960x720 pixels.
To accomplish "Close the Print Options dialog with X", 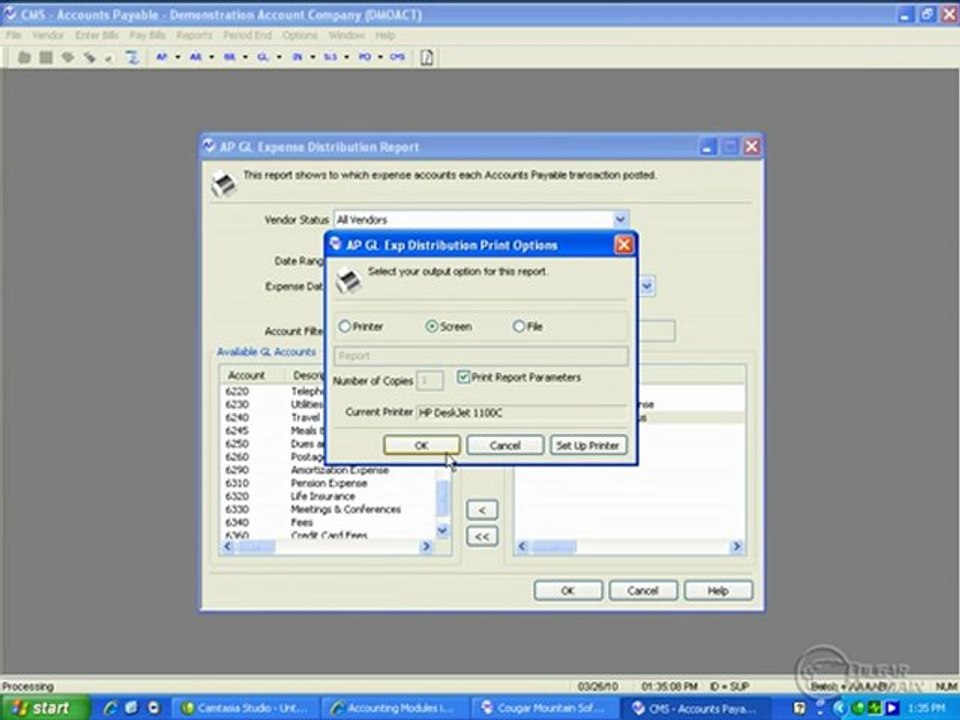I will (623, 245).
